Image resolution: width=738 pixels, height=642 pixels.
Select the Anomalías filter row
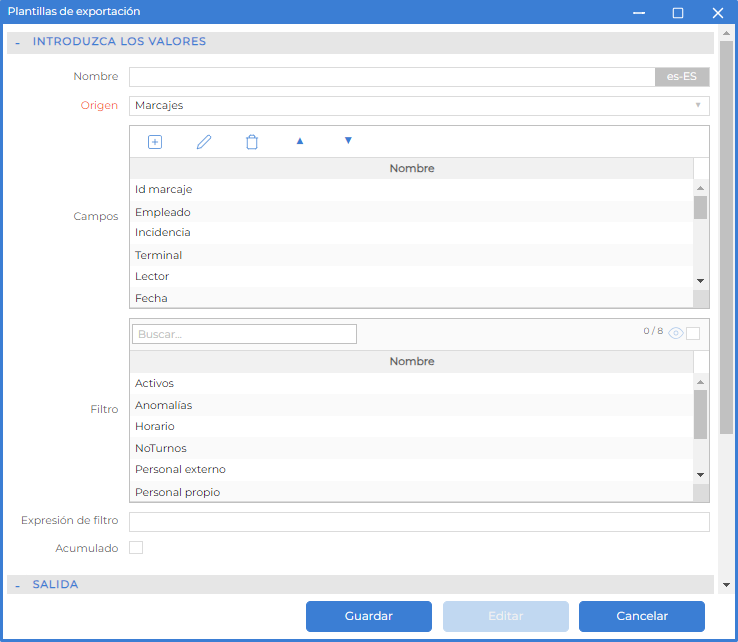pyautogui.click(x=411, y=405)
